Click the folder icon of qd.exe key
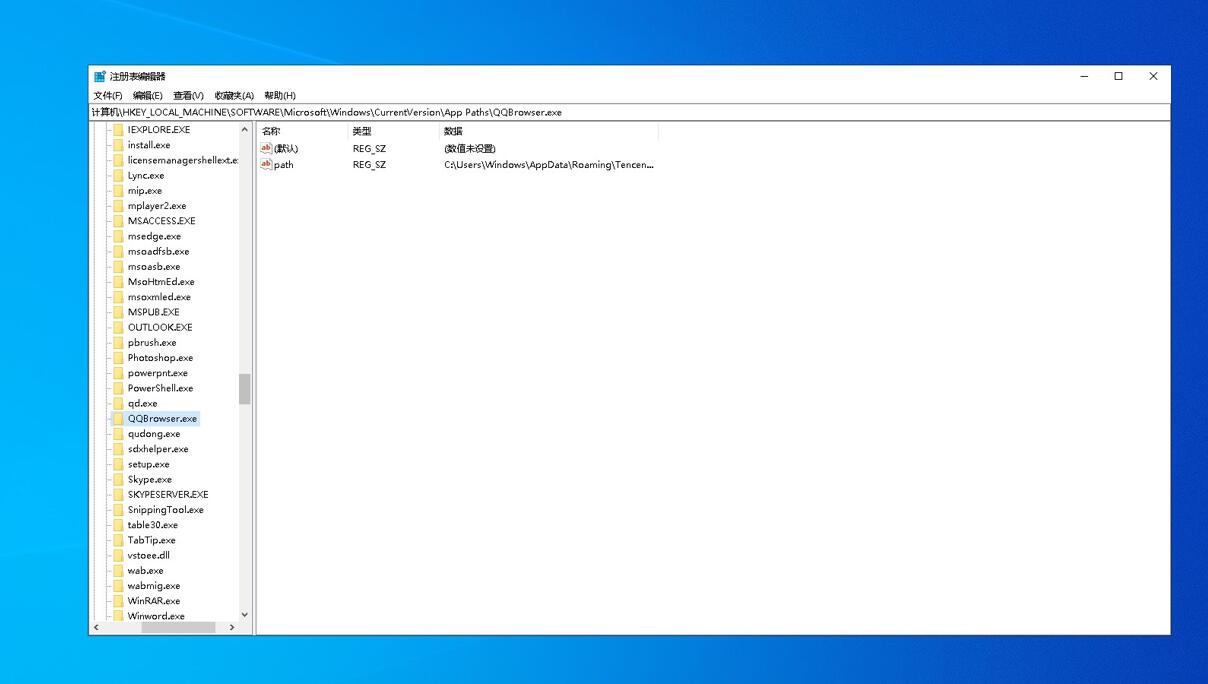 (118, 403)
